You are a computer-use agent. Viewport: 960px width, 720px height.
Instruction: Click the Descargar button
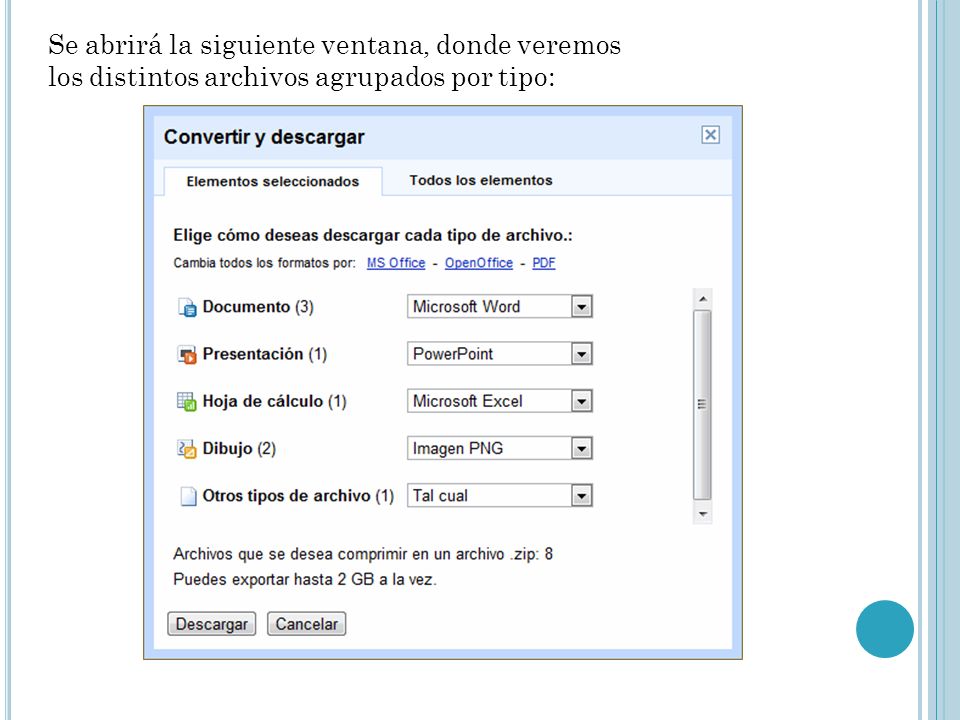(212, 624)
